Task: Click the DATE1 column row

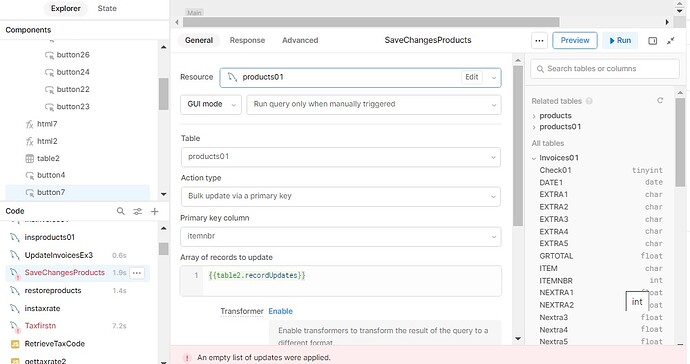Action: (x=601, y=182)
